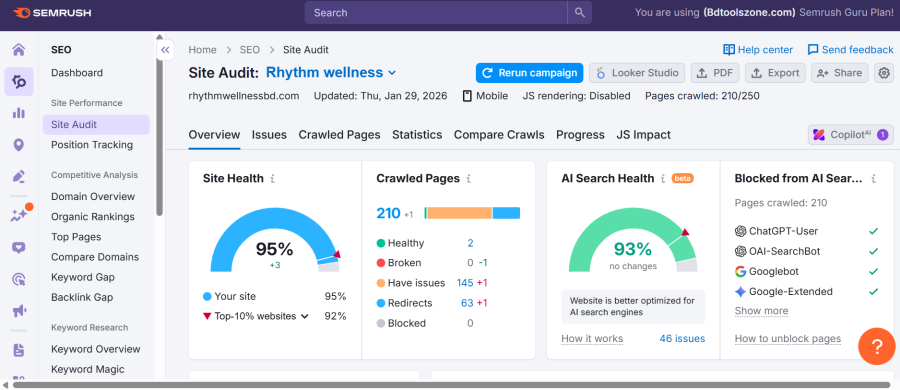
Task: Open the Crawled Pages tab
Action: pyautogui.click(x=339, y=135)
